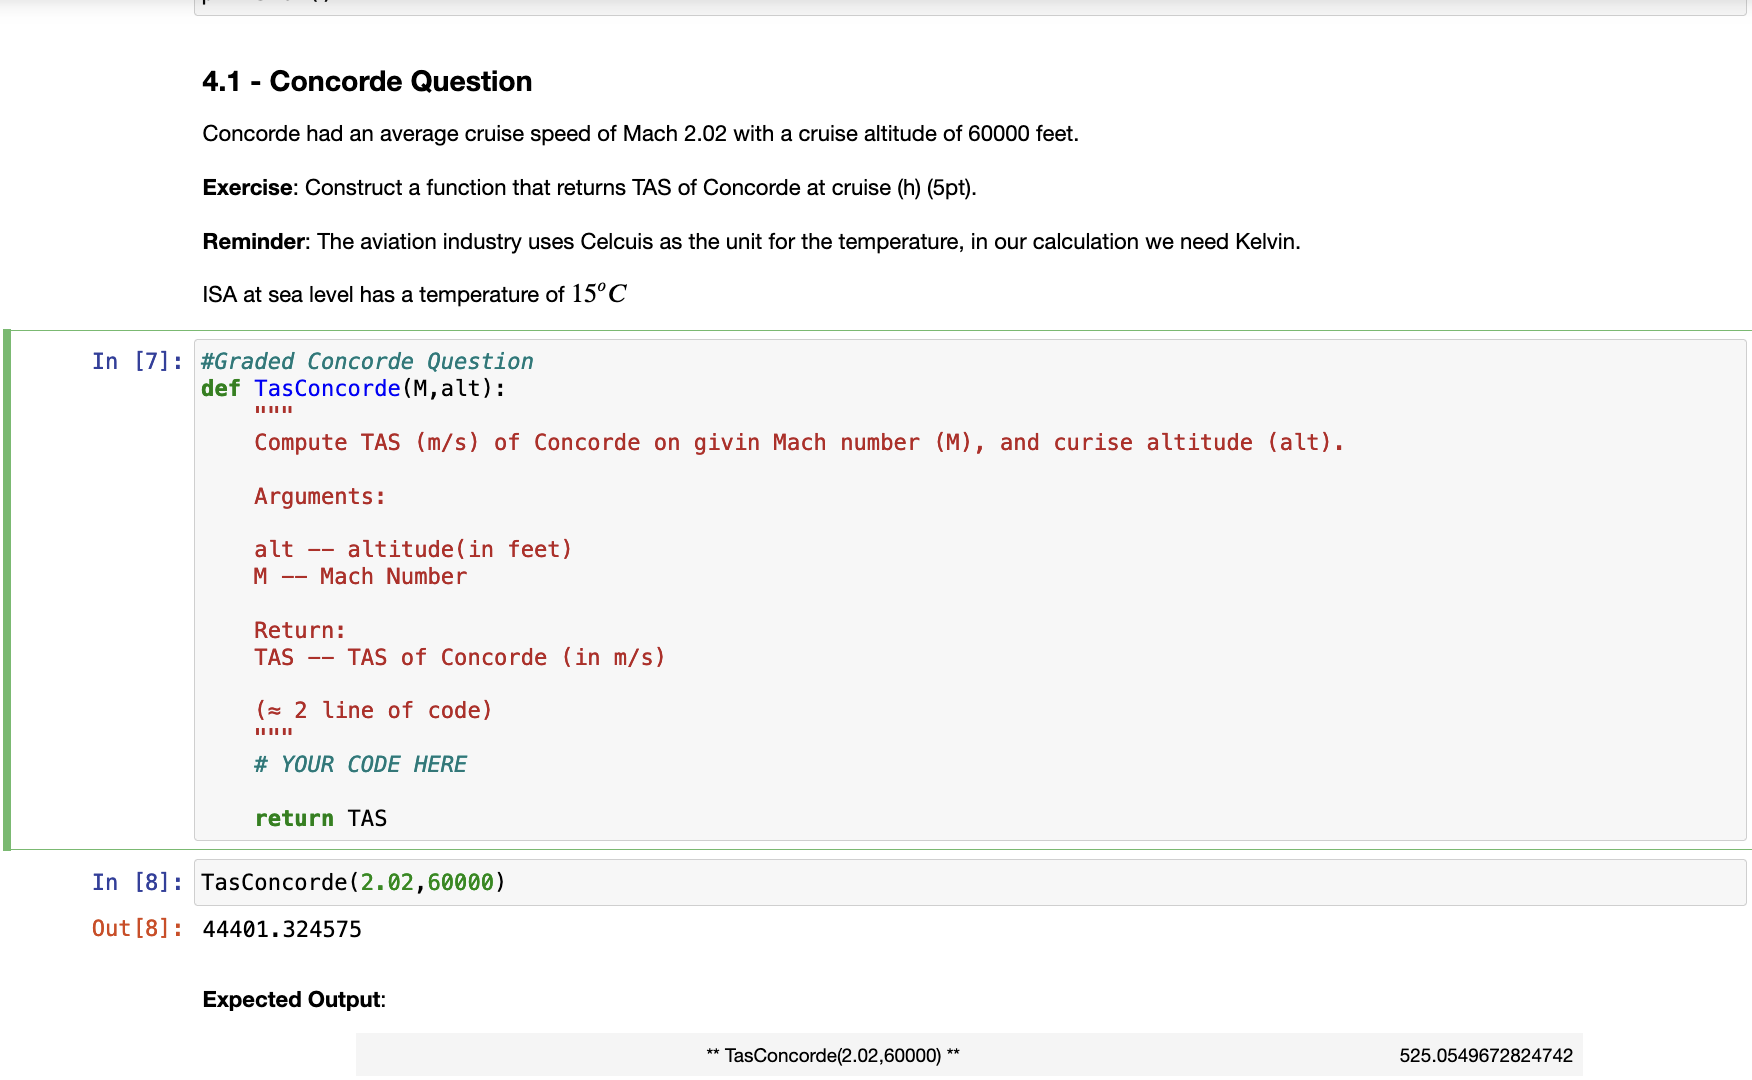Click the output value 44401.324575
This screenshot has width=1752, height=1080.
pyautogui.click(x=281, y=929)
